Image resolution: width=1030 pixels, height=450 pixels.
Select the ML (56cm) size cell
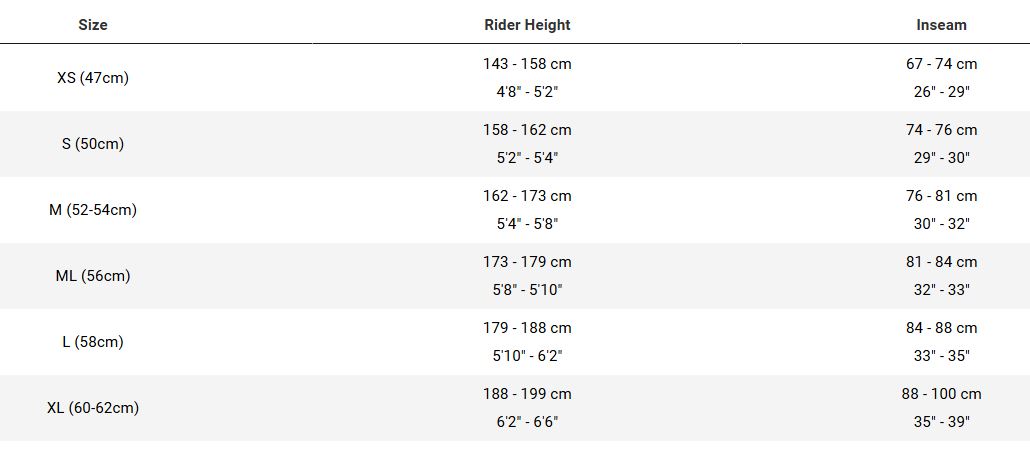click(93, 276)
